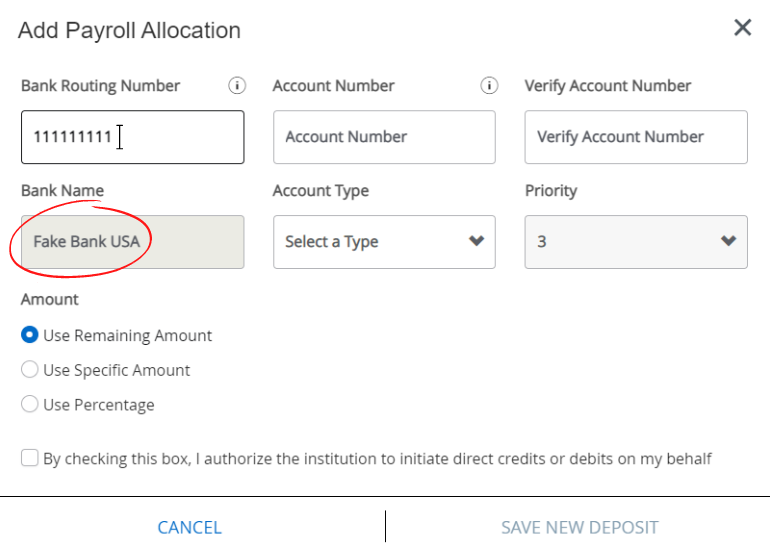
Task: Click the Account Type dropdown chevron
Action: pyautogui.click(x=476, y=241)
